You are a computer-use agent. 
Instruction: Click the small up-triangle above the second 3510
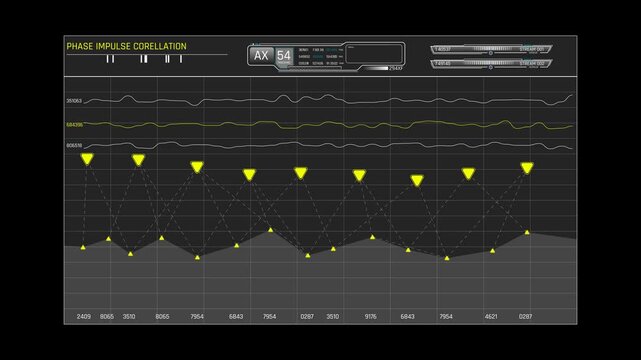pyautogui.click(x=333, y=249)
